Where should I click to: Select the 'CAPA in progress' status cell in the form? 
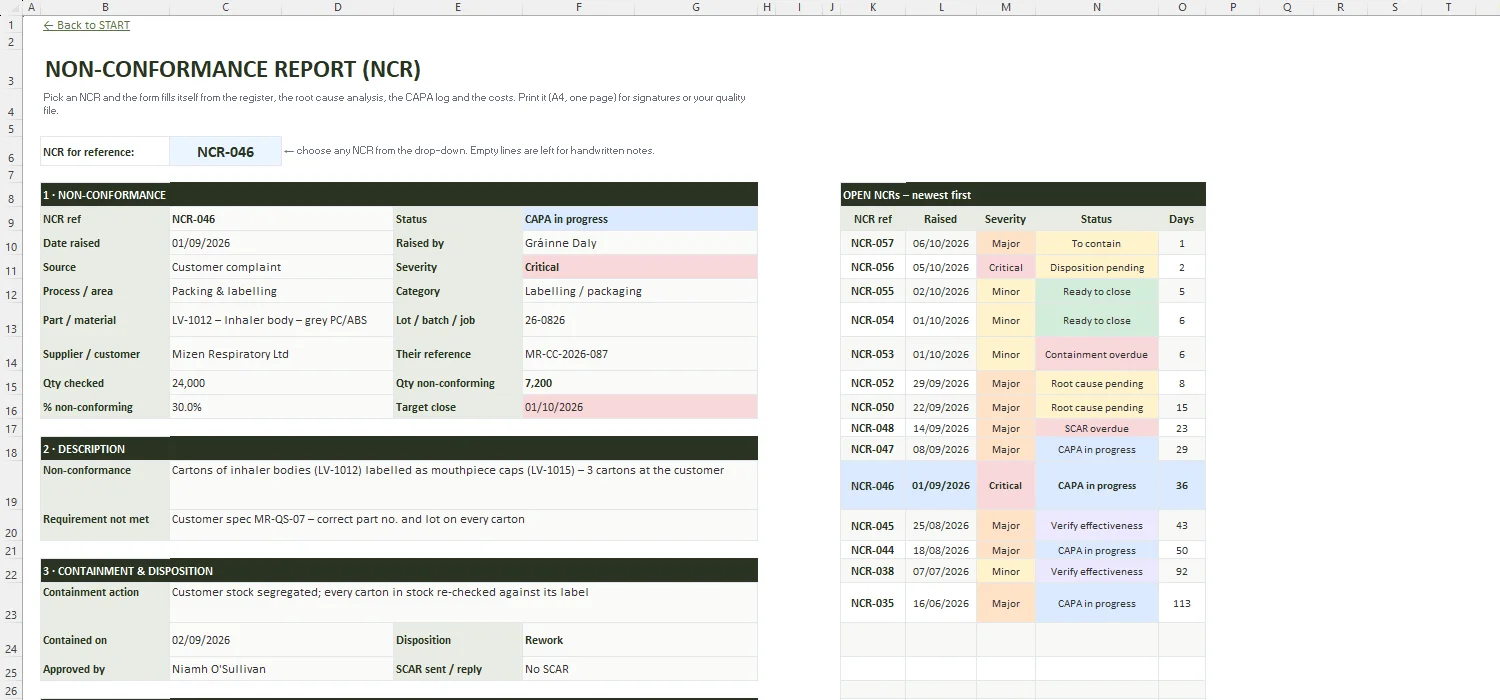click(x=640, y=219)
